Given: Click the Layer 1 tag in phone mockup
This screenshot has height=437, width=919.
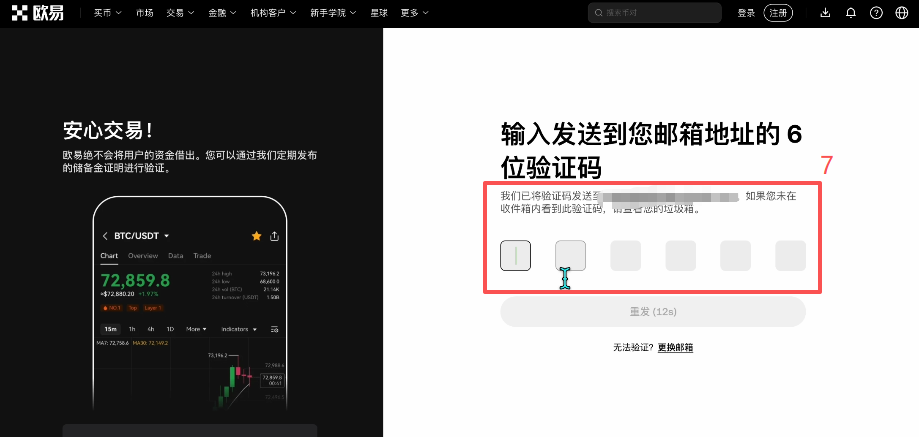Looking at the screenshot, I should click(152, 308).
